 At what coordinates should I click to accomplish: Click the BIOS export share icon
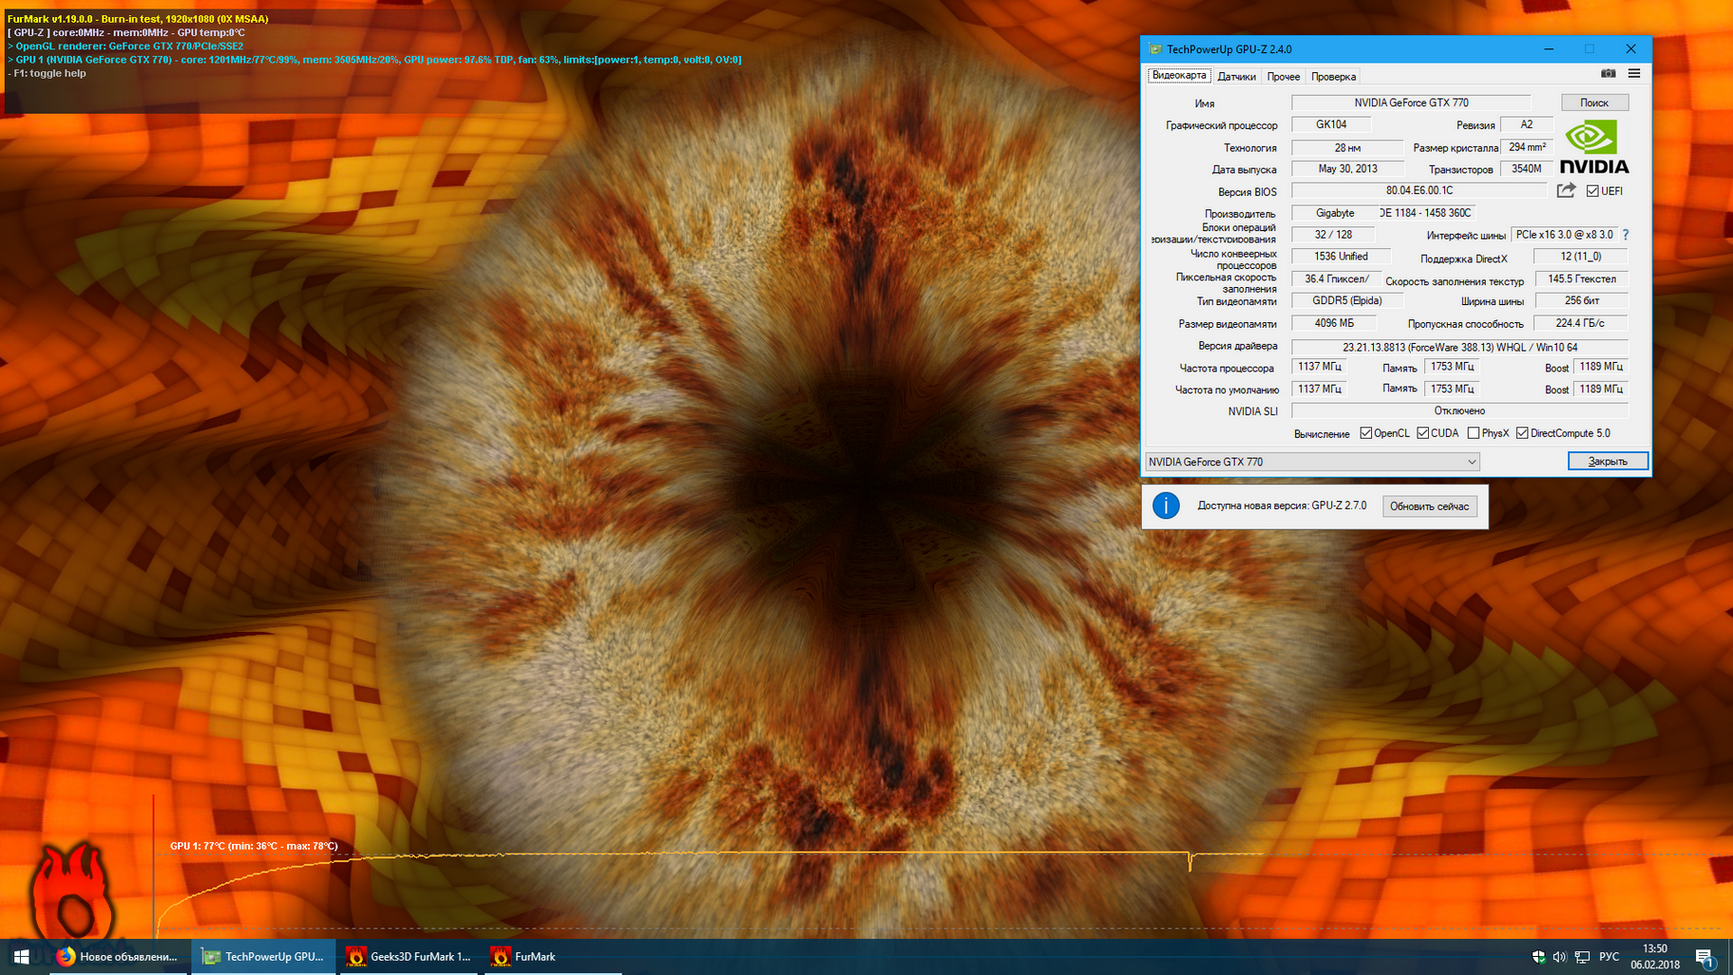(x=1566, y=190)
